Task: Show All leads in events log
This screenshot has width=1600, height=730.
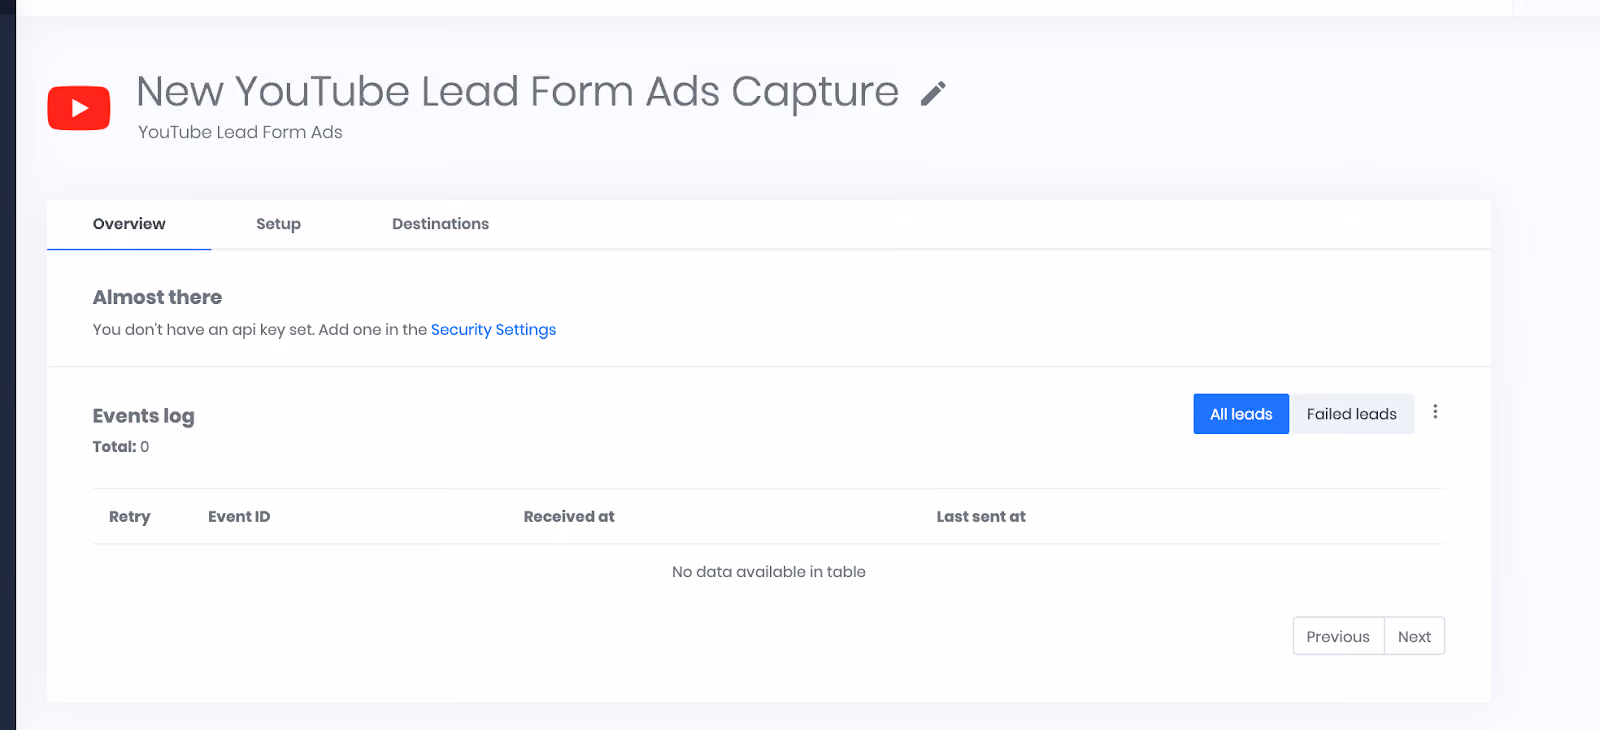Action: coord(1241,414)
